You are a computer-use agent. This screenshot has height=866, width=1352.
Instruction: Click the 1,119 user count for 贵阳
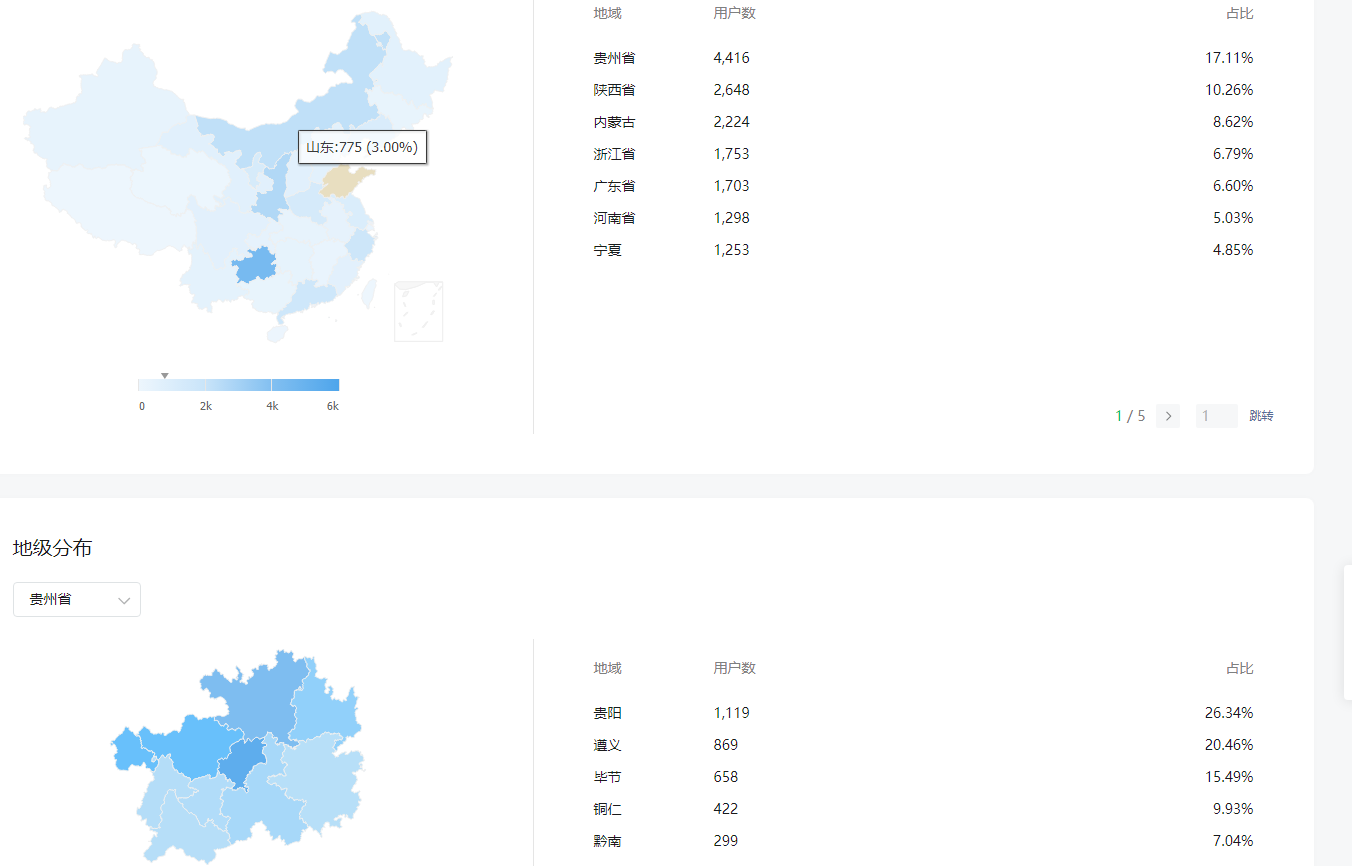[732, 713]
